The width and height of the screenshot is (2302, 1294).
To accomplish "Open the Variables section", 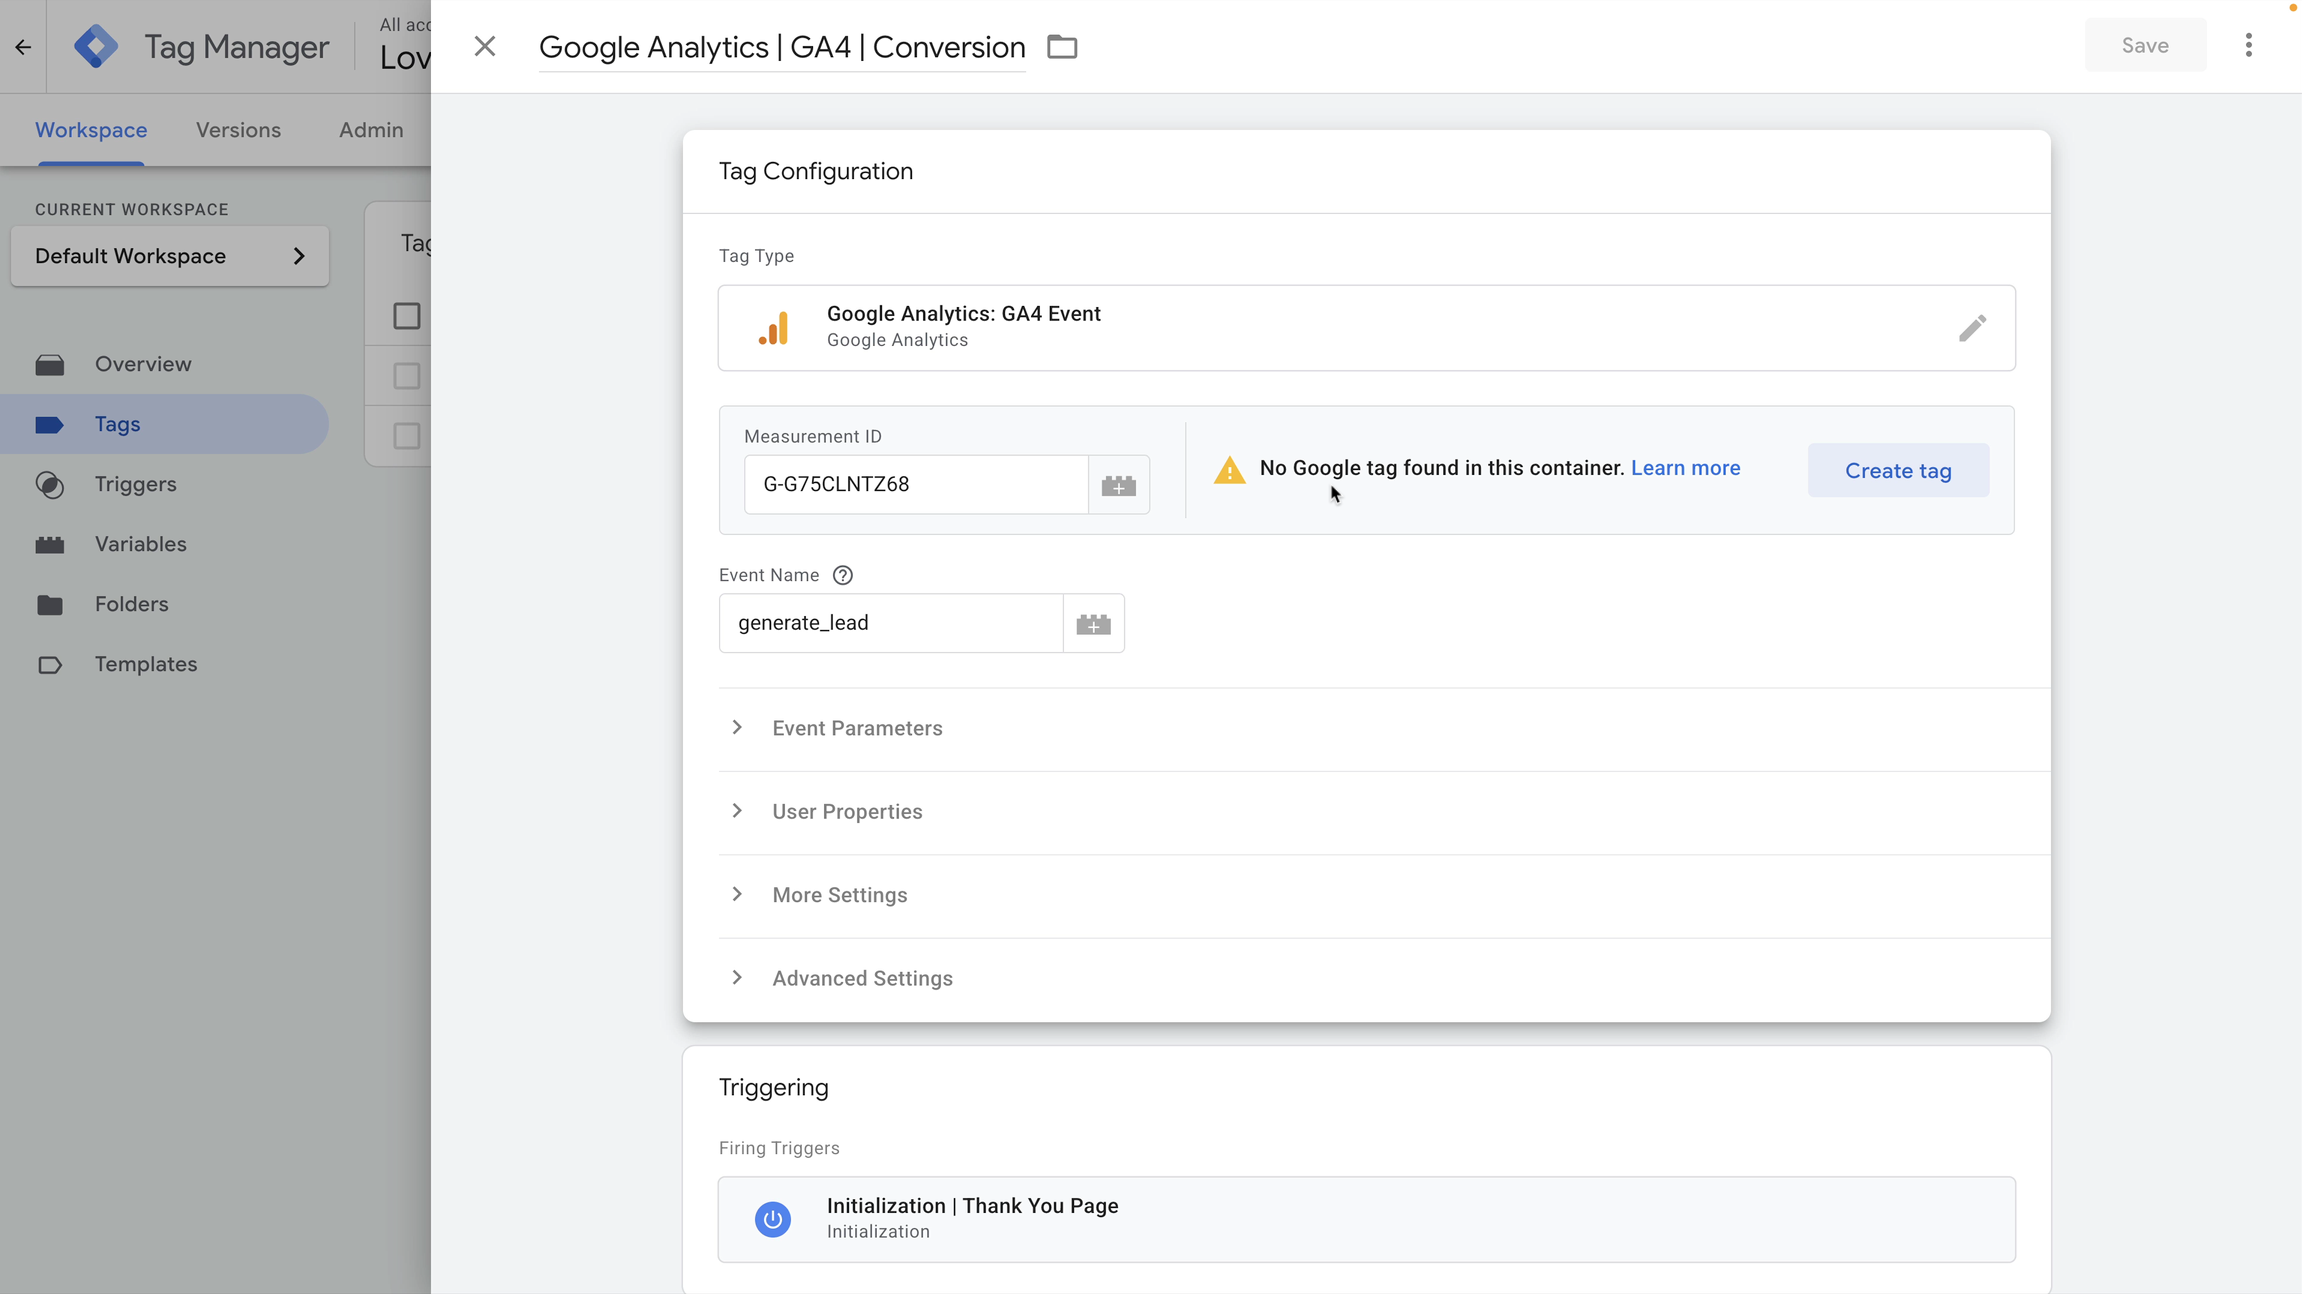I will click(x=140, y=544).
